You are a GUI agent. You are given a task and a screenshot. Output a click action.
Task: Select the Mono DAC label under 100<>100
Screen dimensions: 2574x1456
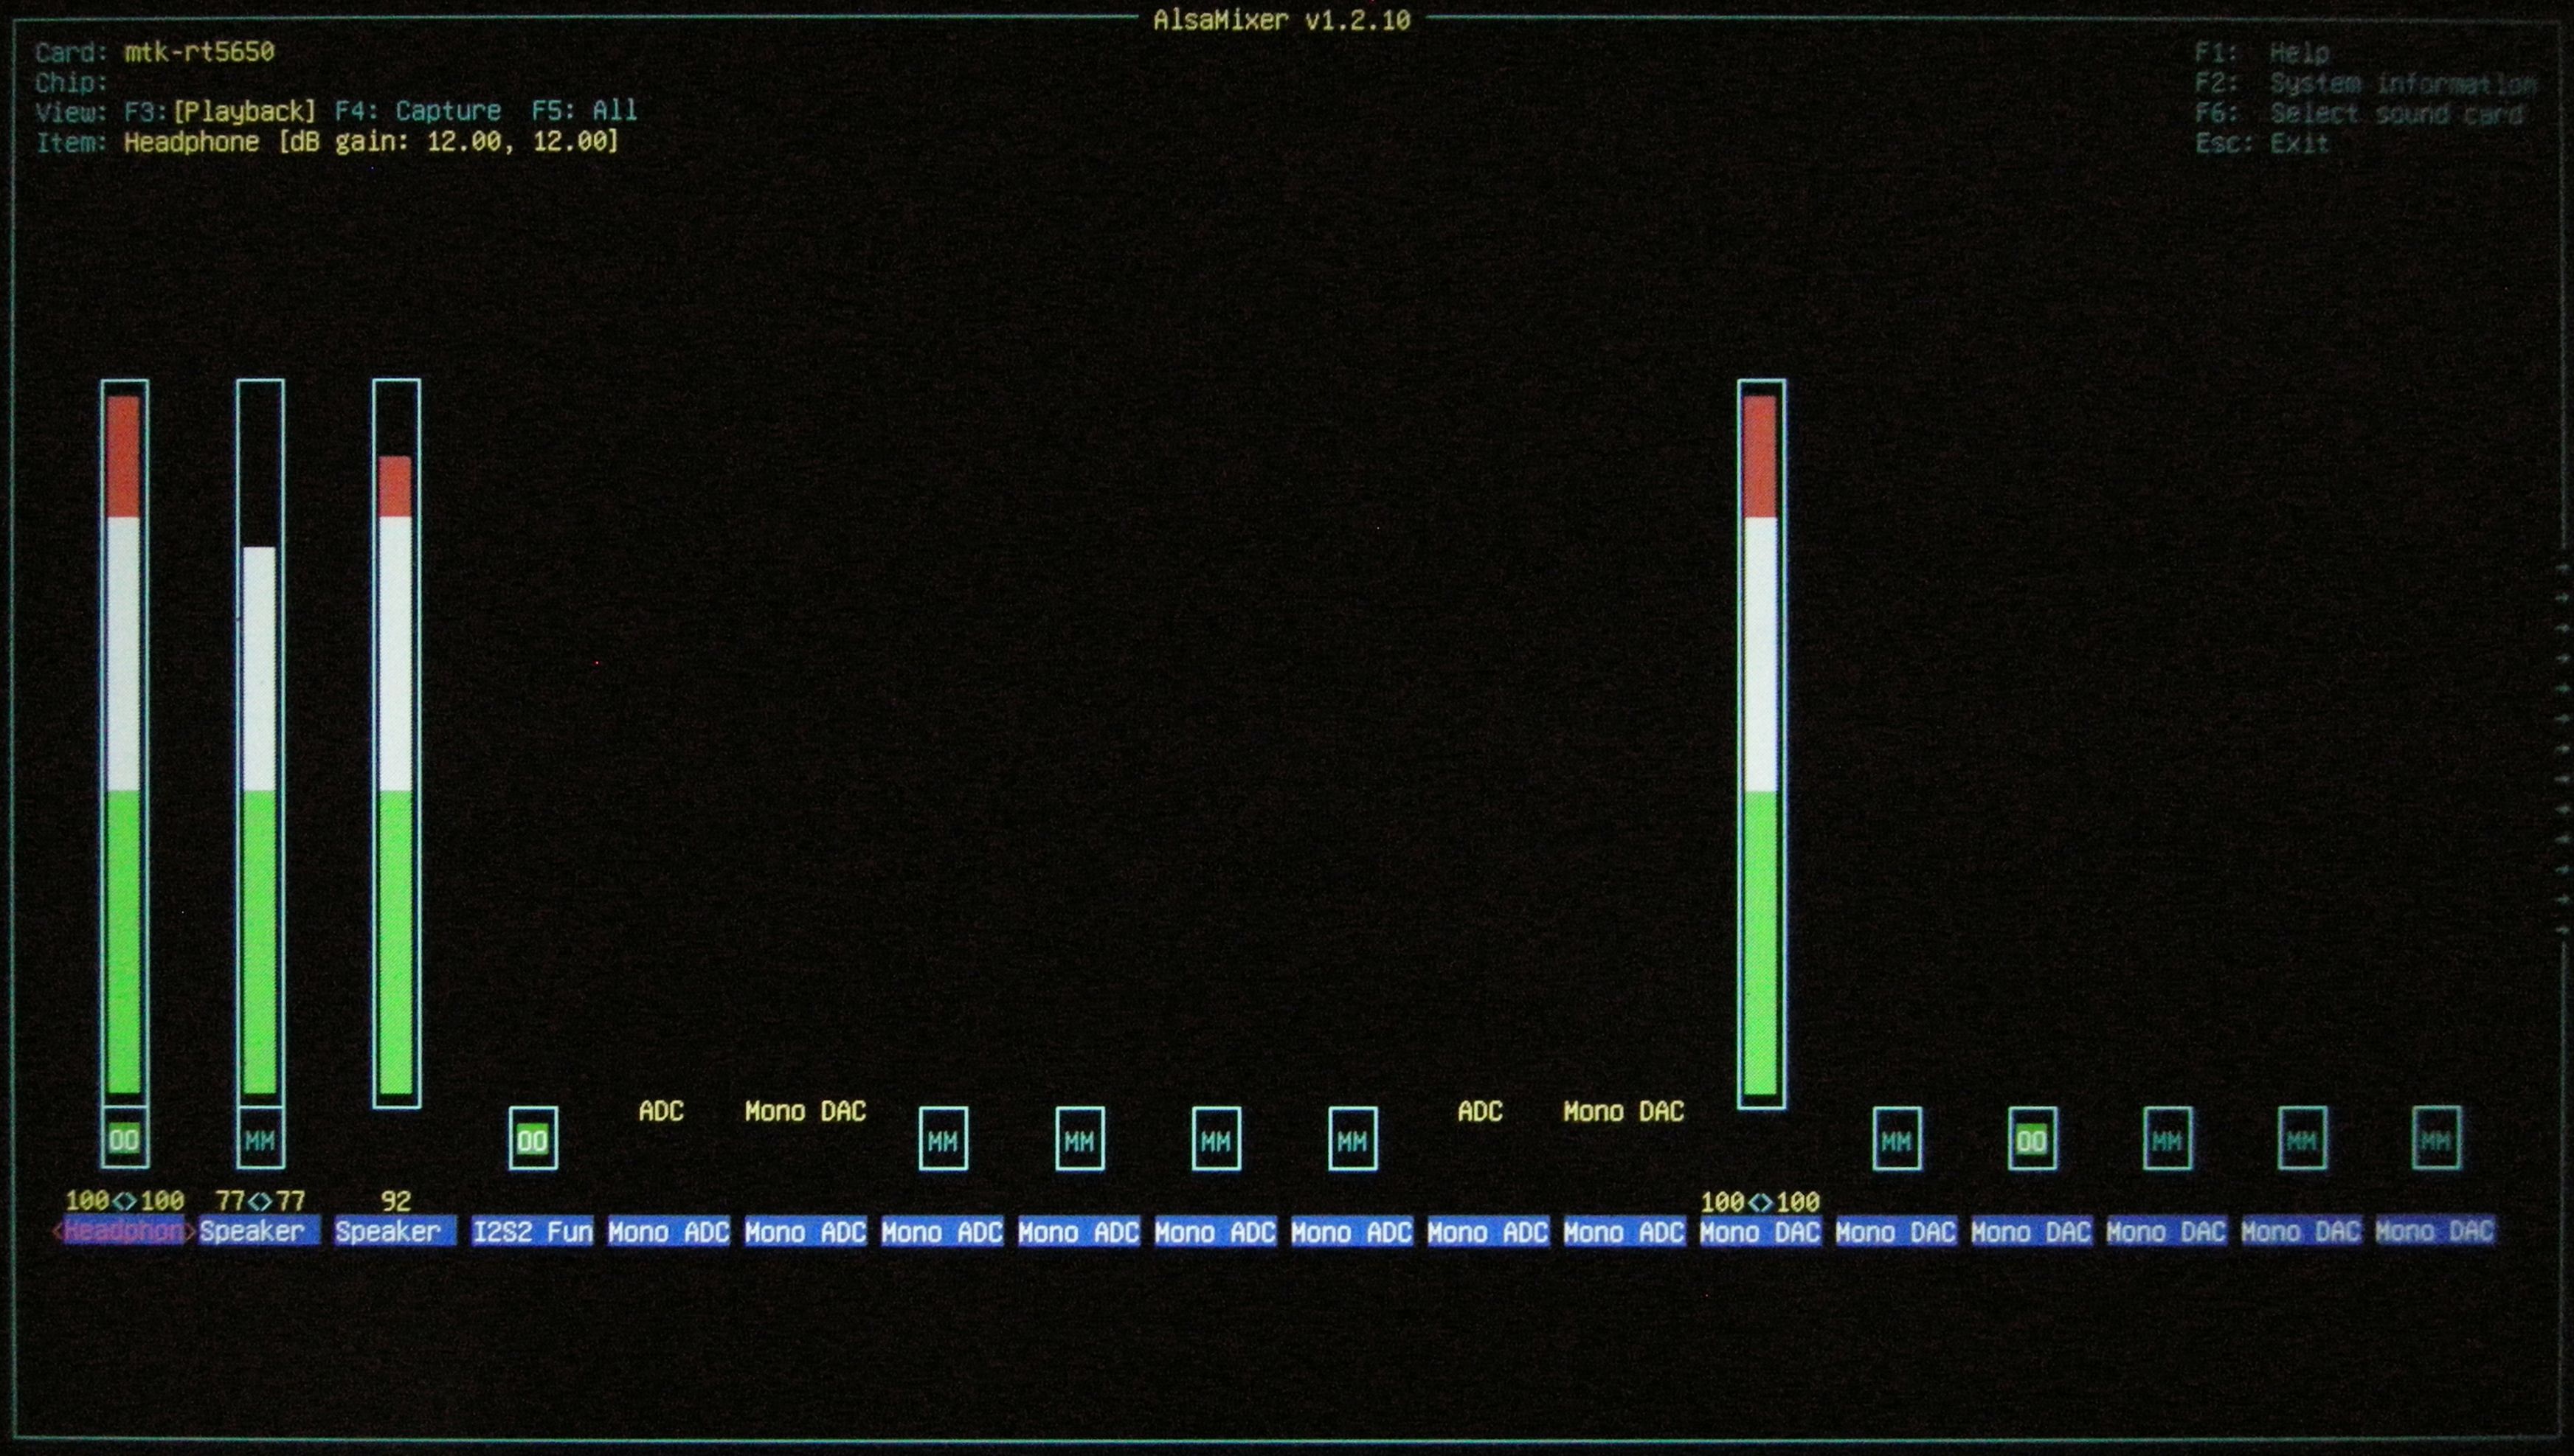(x=1761, y=1232)
